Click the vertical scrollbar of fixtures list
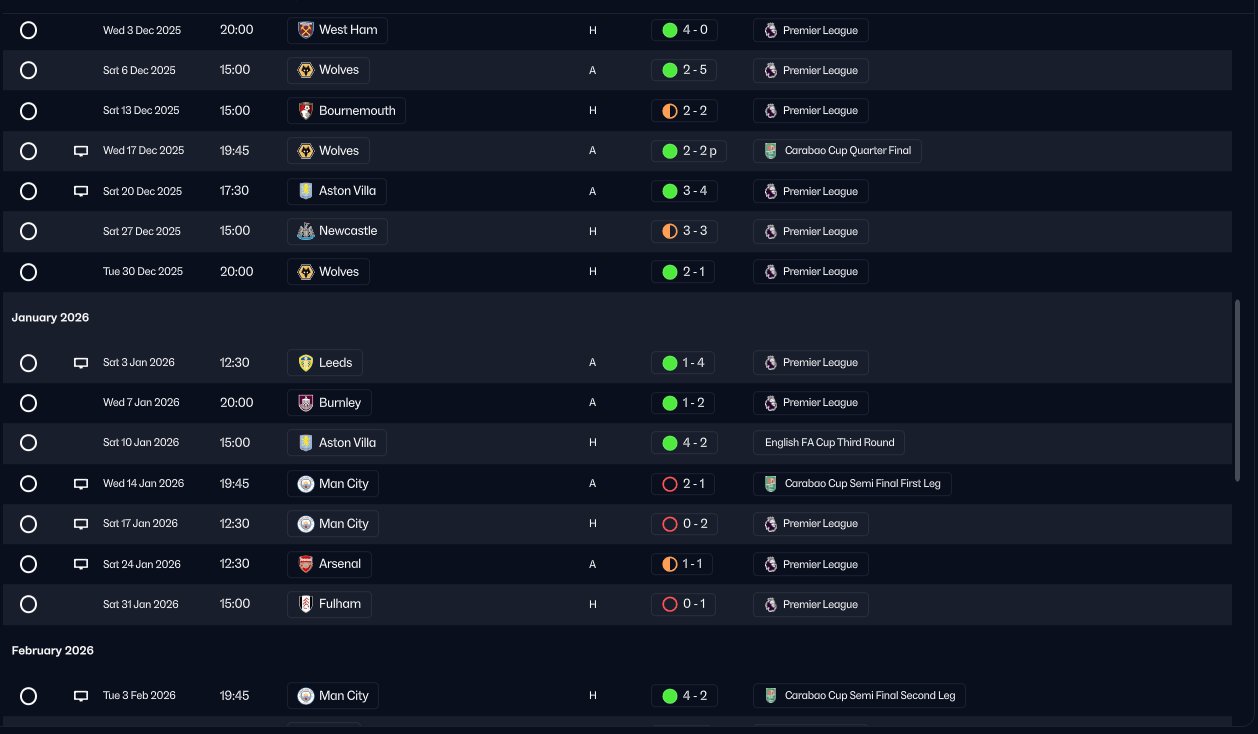This screenshot has height=734, width=1258. 1238,390
